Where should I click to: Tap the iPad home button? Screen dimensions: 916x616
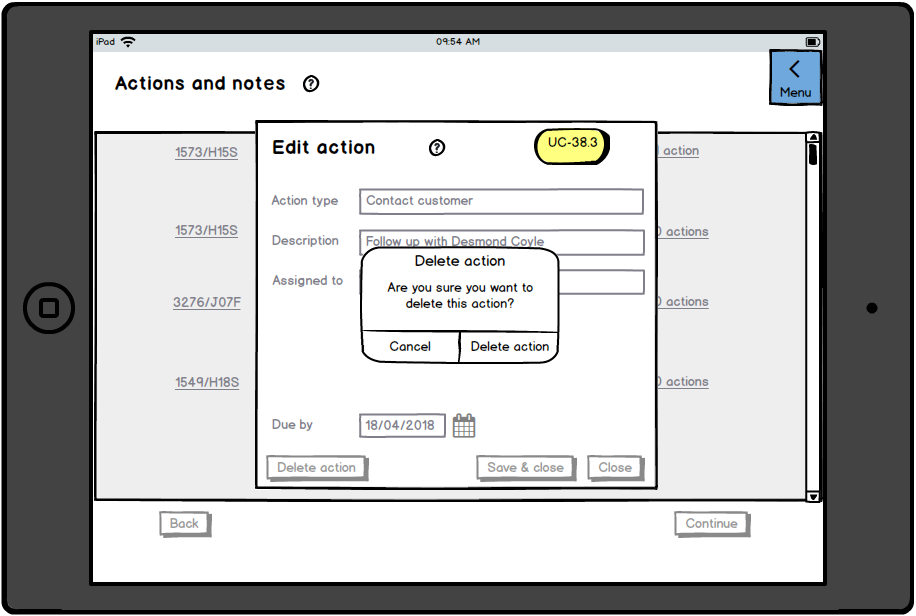tap(49, 308)
